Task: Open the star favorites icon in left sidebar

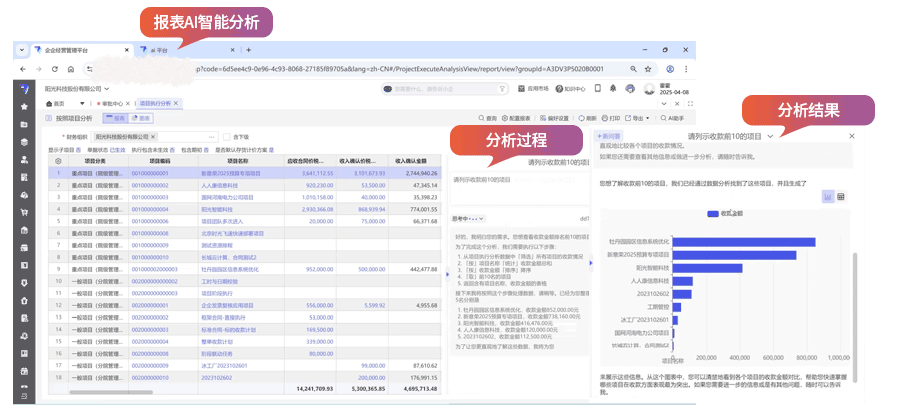Action: coord(23,105)
